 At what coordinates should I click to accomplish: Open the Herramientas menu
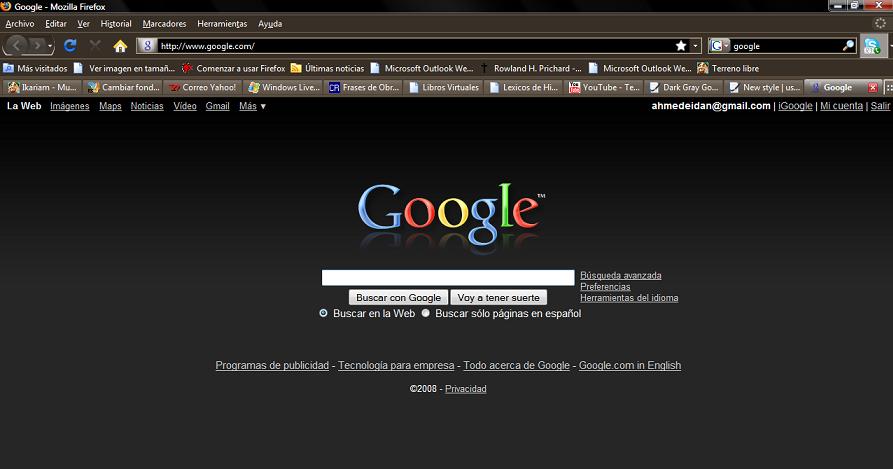tap(222, 24)
